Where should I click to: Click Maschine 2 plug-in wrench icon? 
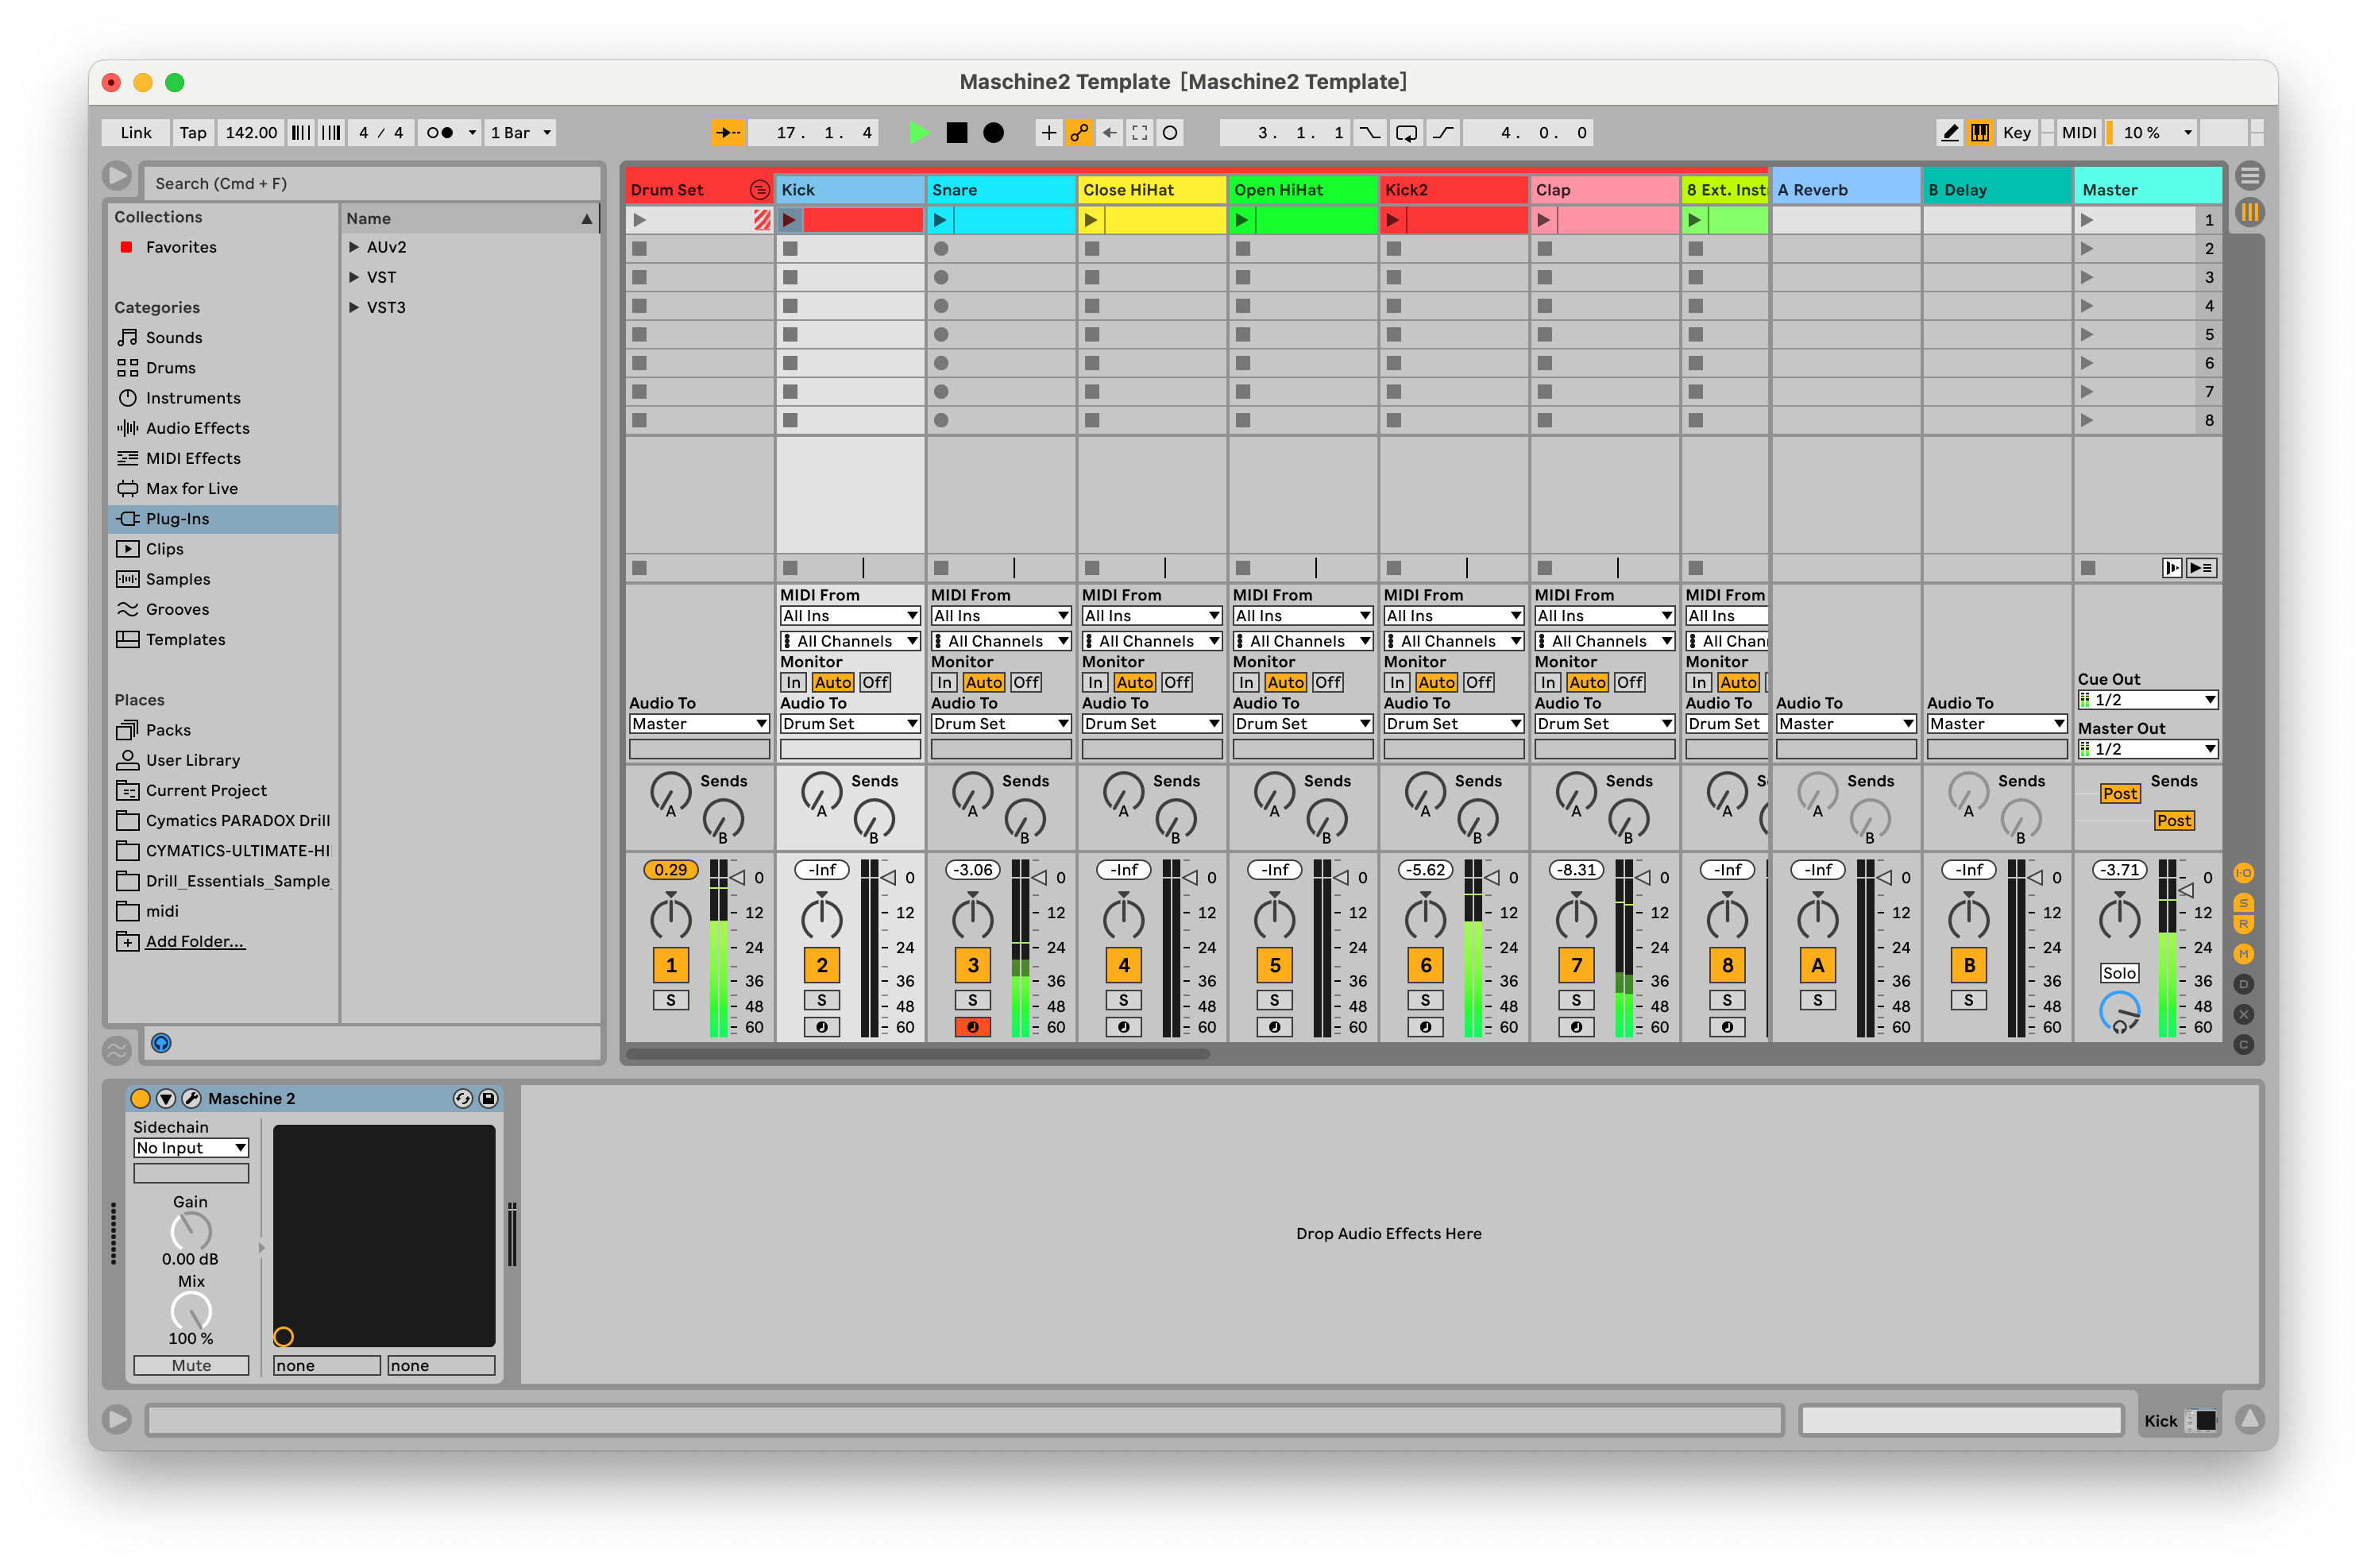click(191, 1098)
